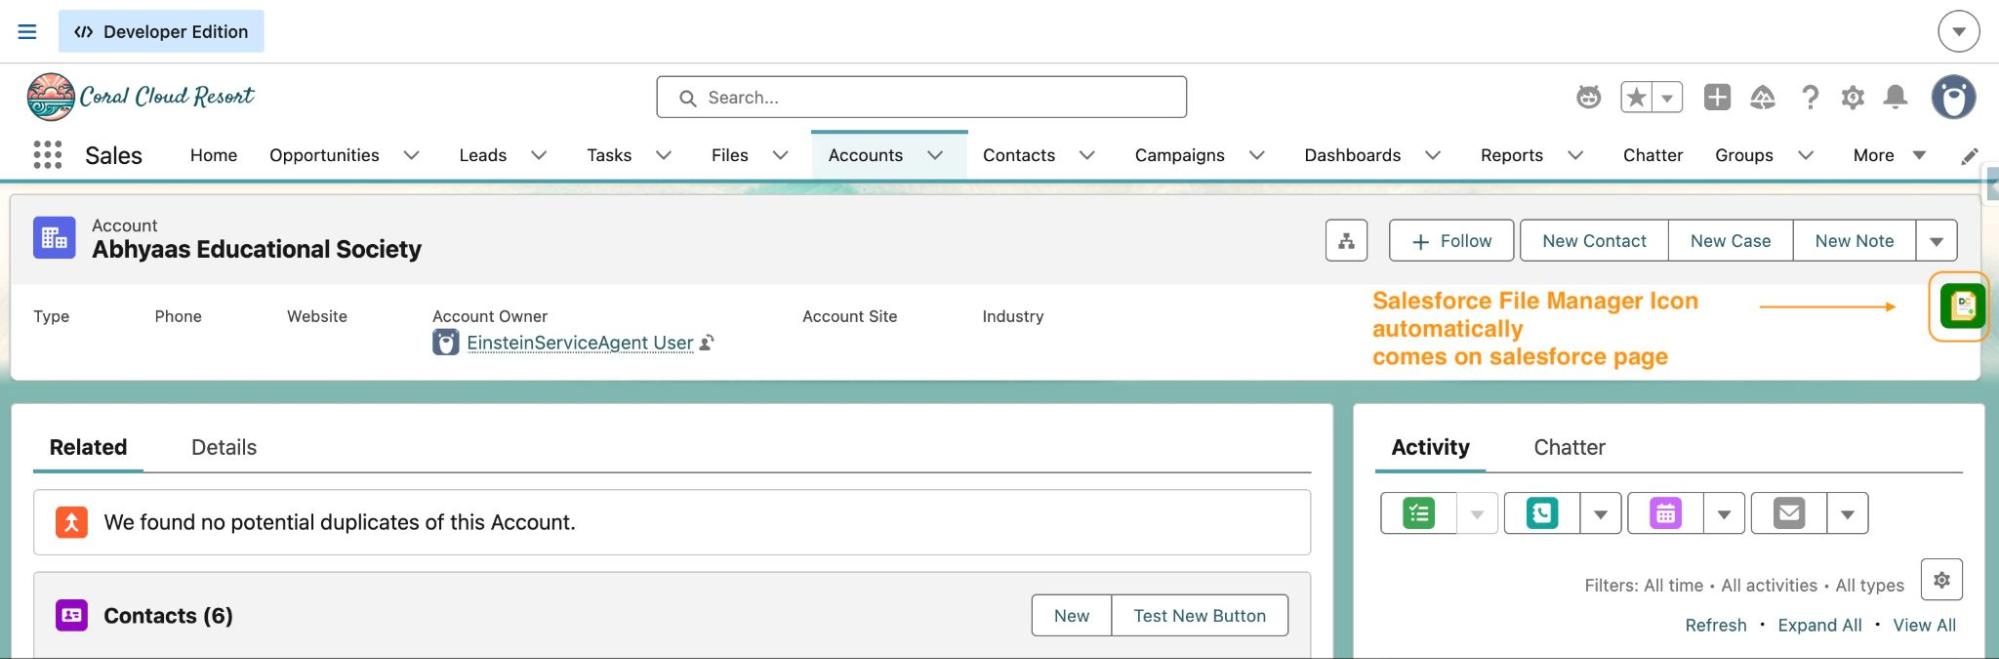Open the More navigation dropdown
1999x659 pixels.
1889,155
